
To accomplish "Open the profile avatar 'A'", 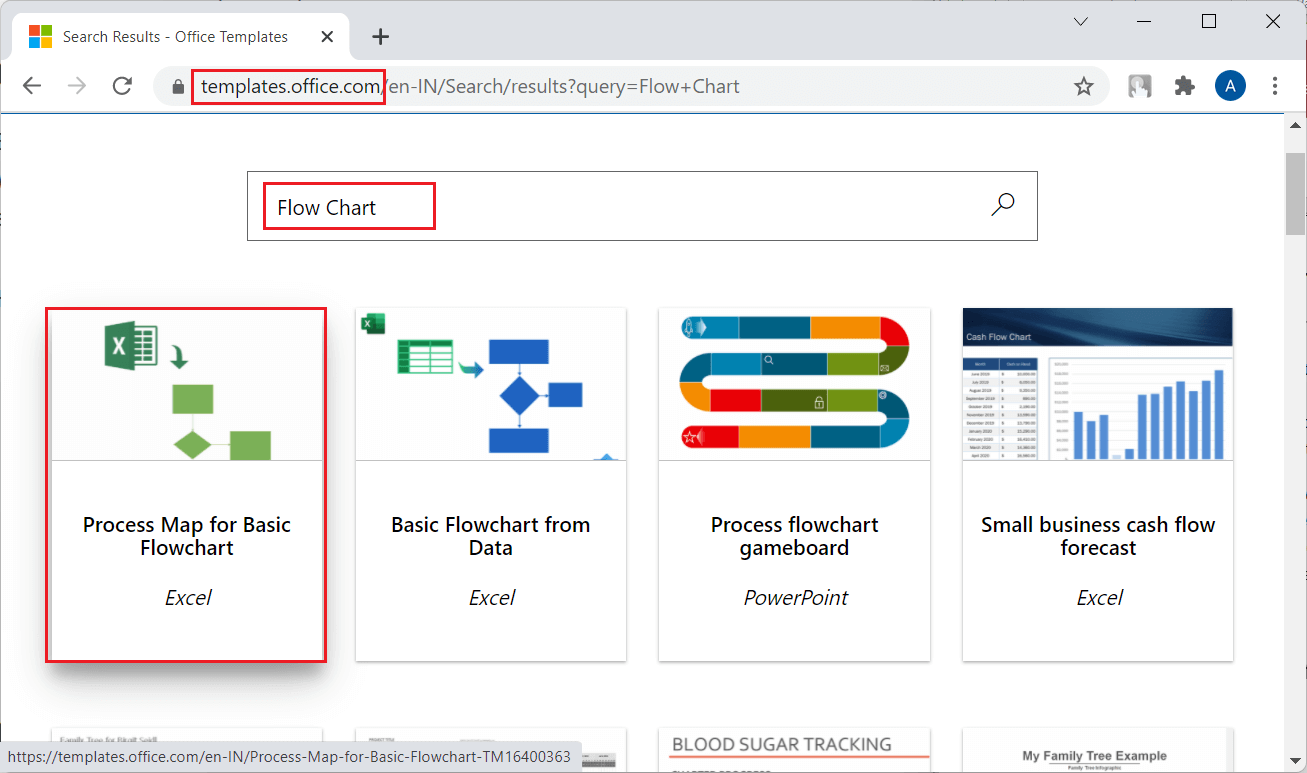I will 1230,86.
